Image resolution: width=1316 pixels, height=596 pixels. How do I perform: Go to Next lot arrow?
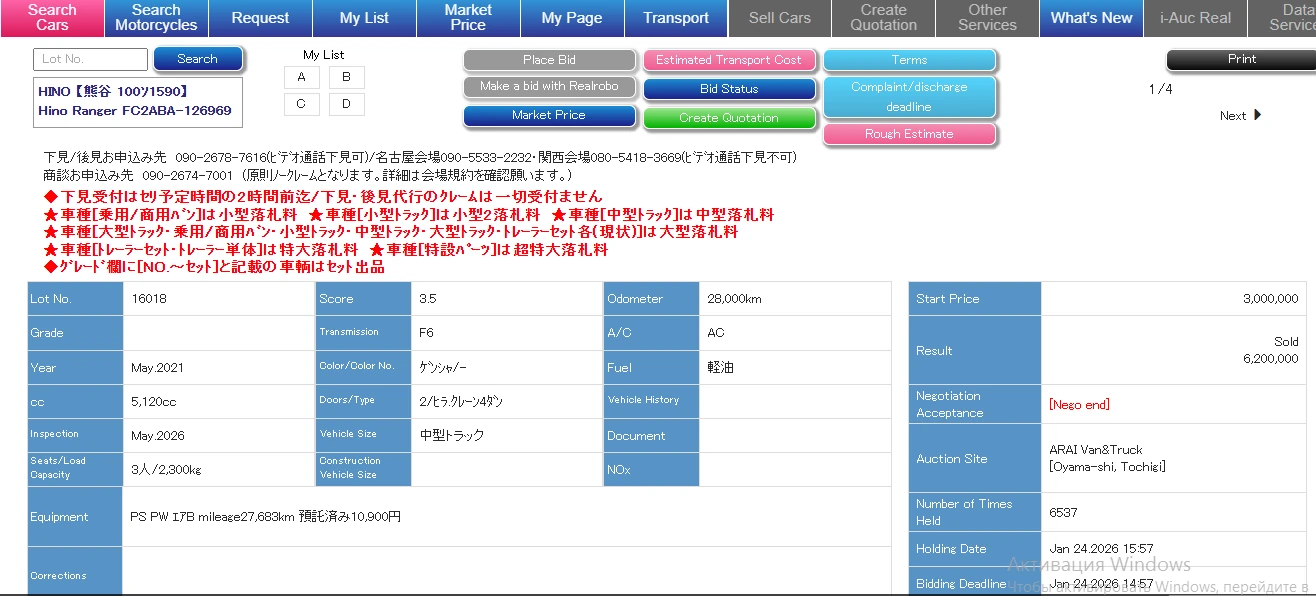click(1241, 115)
